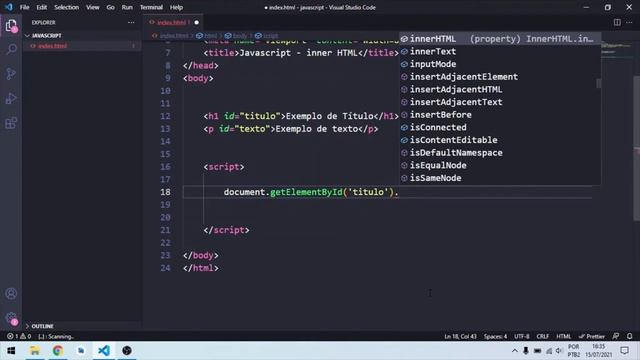Click the feedback icon in status bar
Image resolution: width=640 pixels, height=360 pixels.
[x=616, y=336]
